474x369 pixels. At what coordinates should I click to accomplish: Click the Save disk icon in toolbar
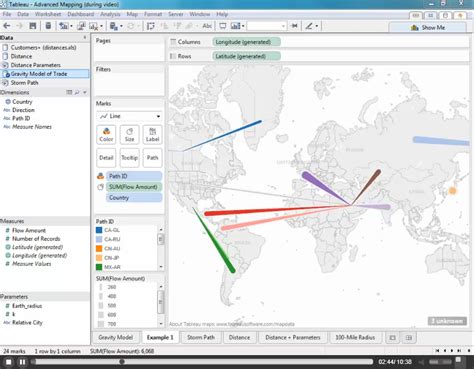click(x=33, y=26)
